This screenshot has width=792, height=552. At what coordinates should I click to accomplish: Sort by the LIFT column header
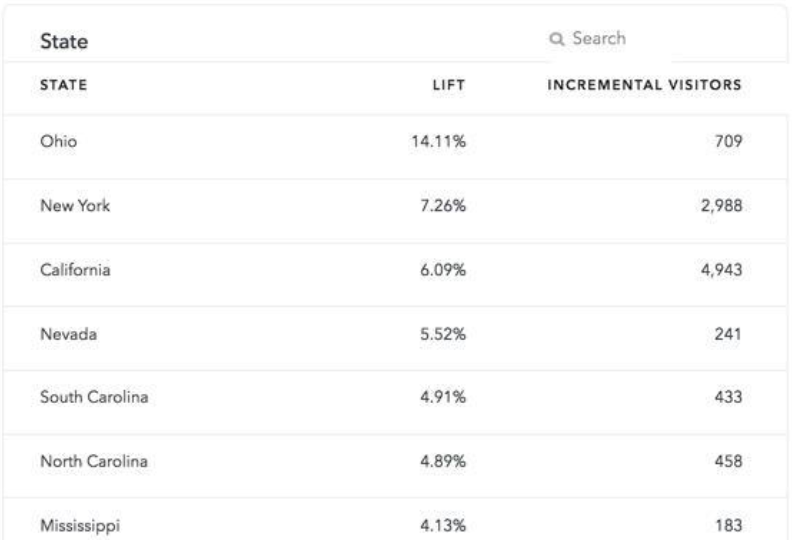[x=449, y=85]
